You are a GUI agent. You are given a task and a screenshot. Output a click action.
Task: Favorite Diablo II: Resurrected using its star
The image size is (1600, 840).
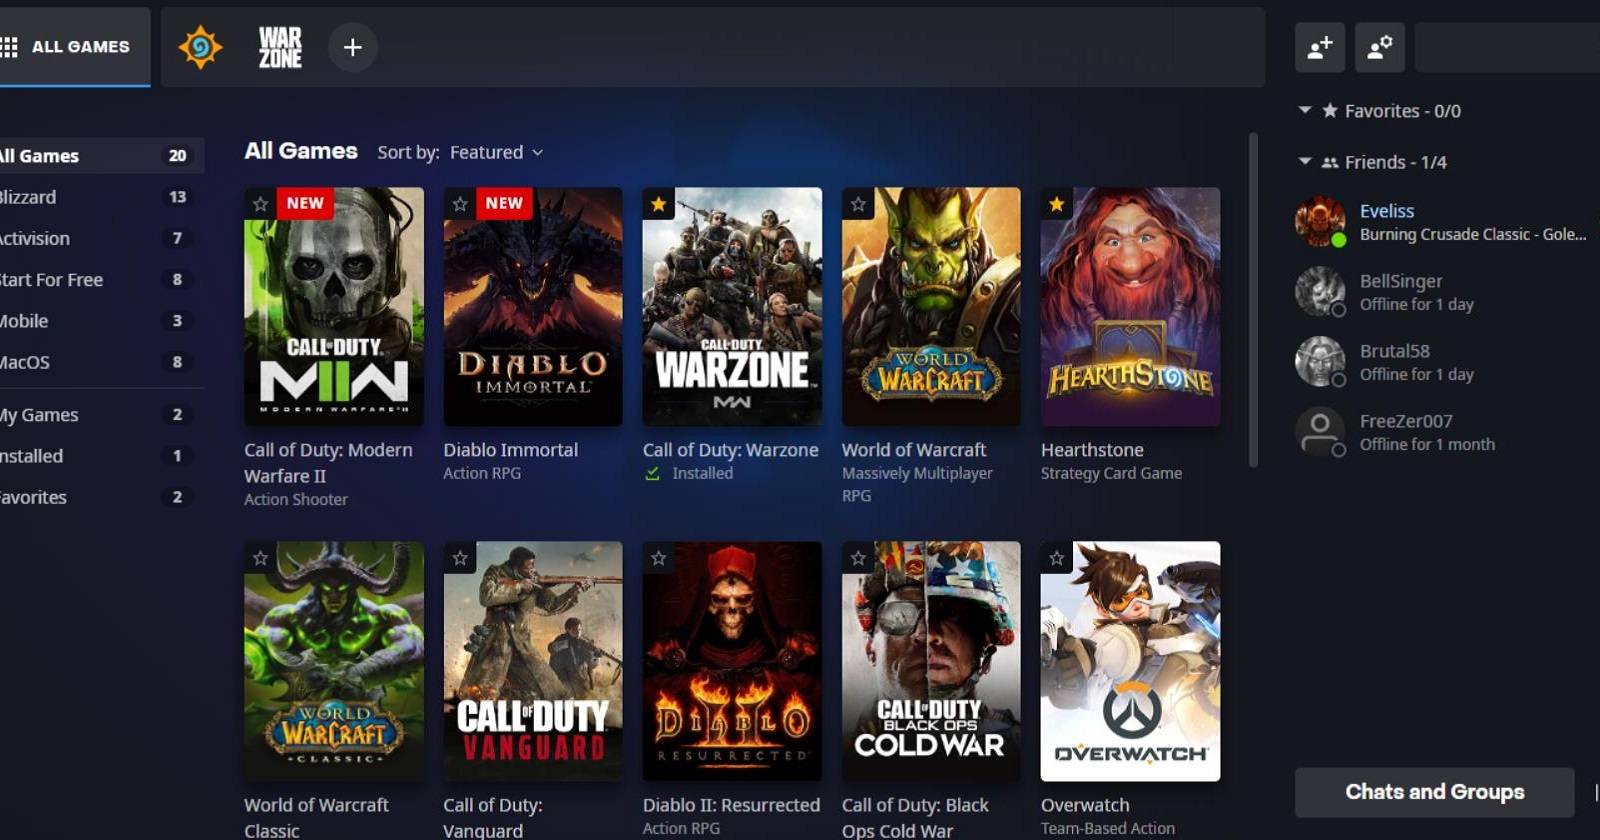659,558
